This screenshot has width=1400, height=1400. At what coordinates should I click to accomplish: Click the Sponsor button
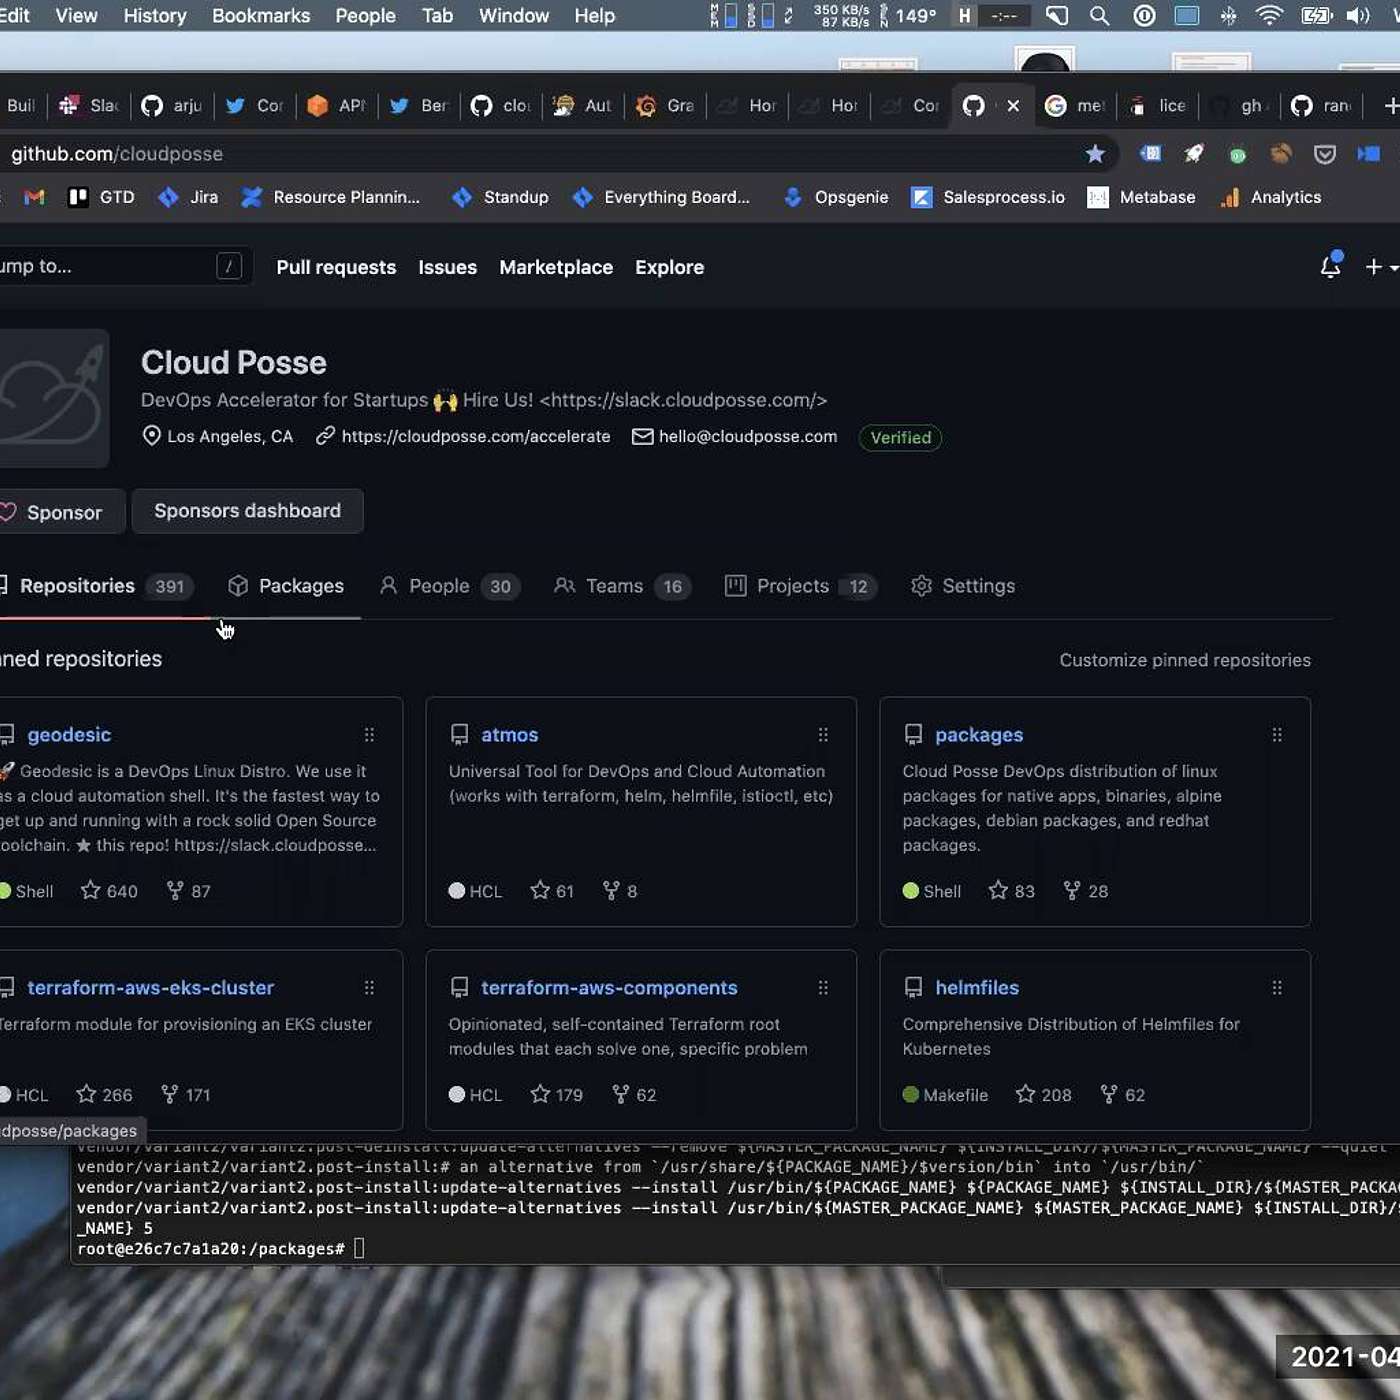(55, 512)
